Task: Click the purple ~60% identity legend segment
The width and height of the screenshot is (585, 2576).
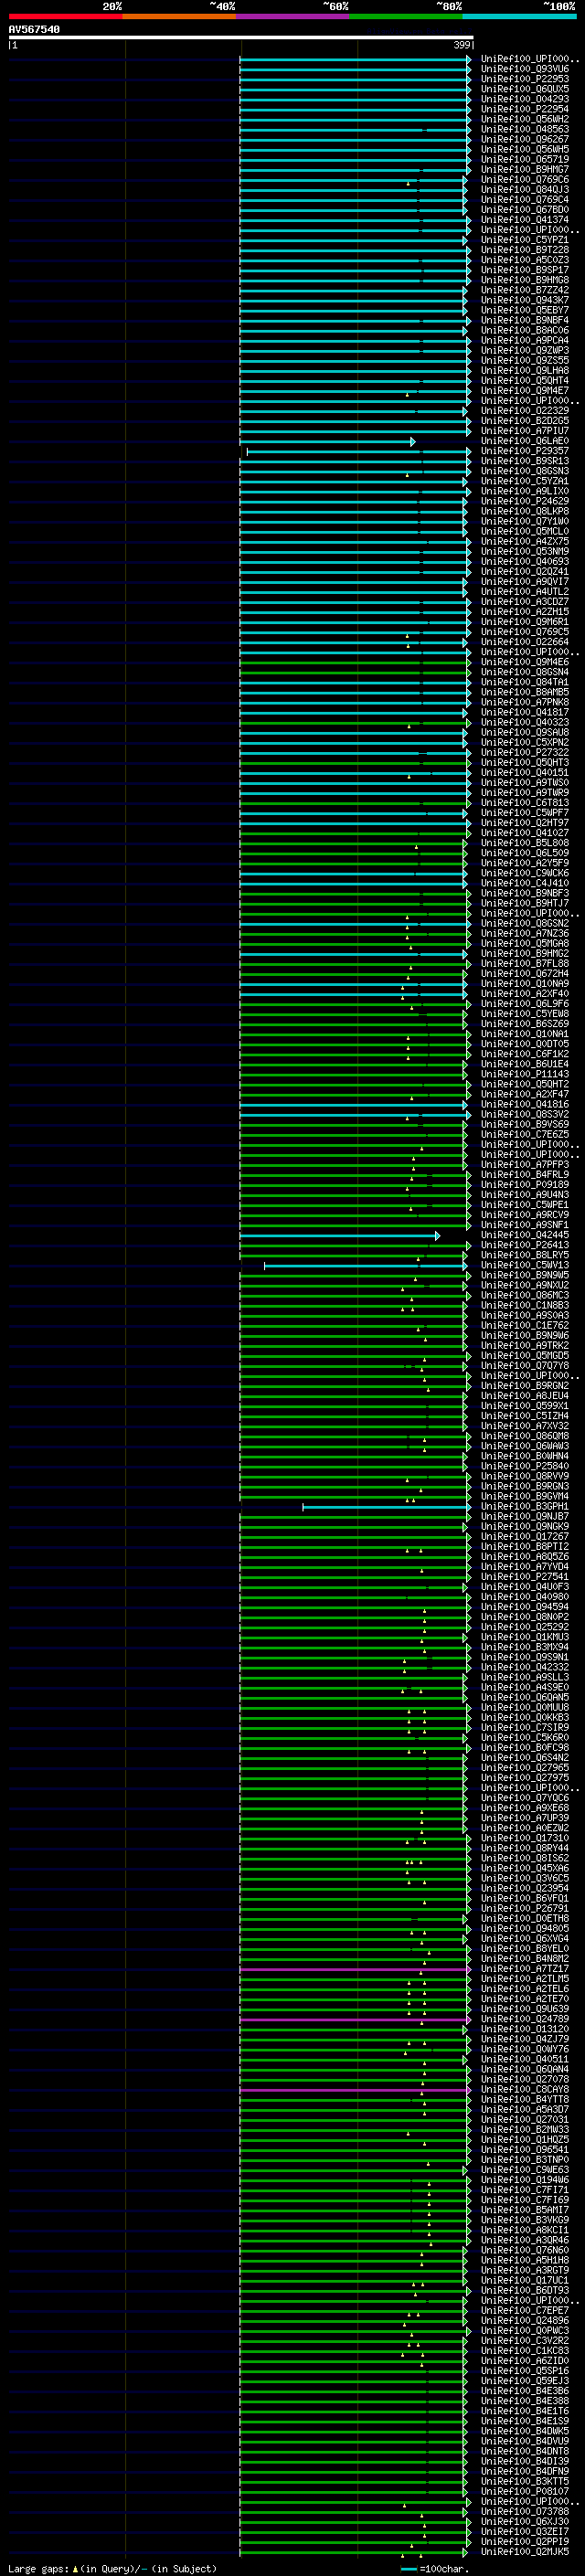Action: coord(292,16)
